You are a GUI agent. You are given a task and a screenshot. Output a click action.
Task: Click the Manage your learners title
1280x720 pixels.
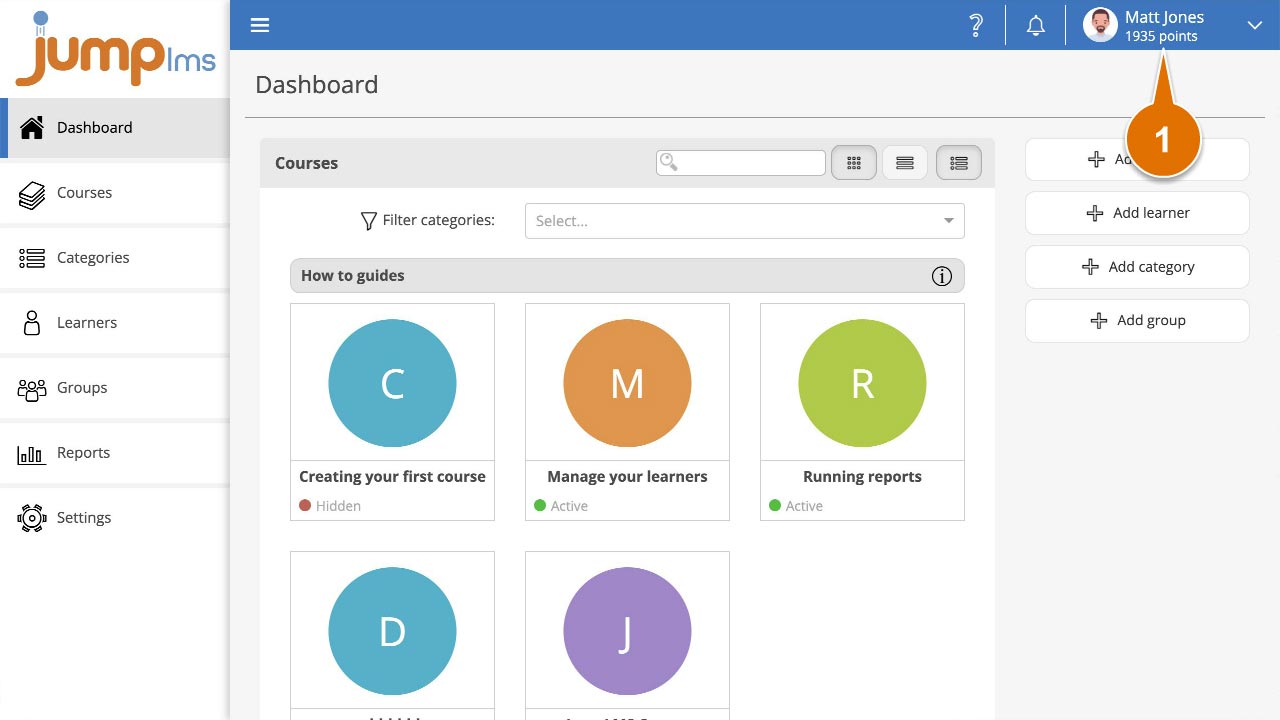click(x=627, y=477)
